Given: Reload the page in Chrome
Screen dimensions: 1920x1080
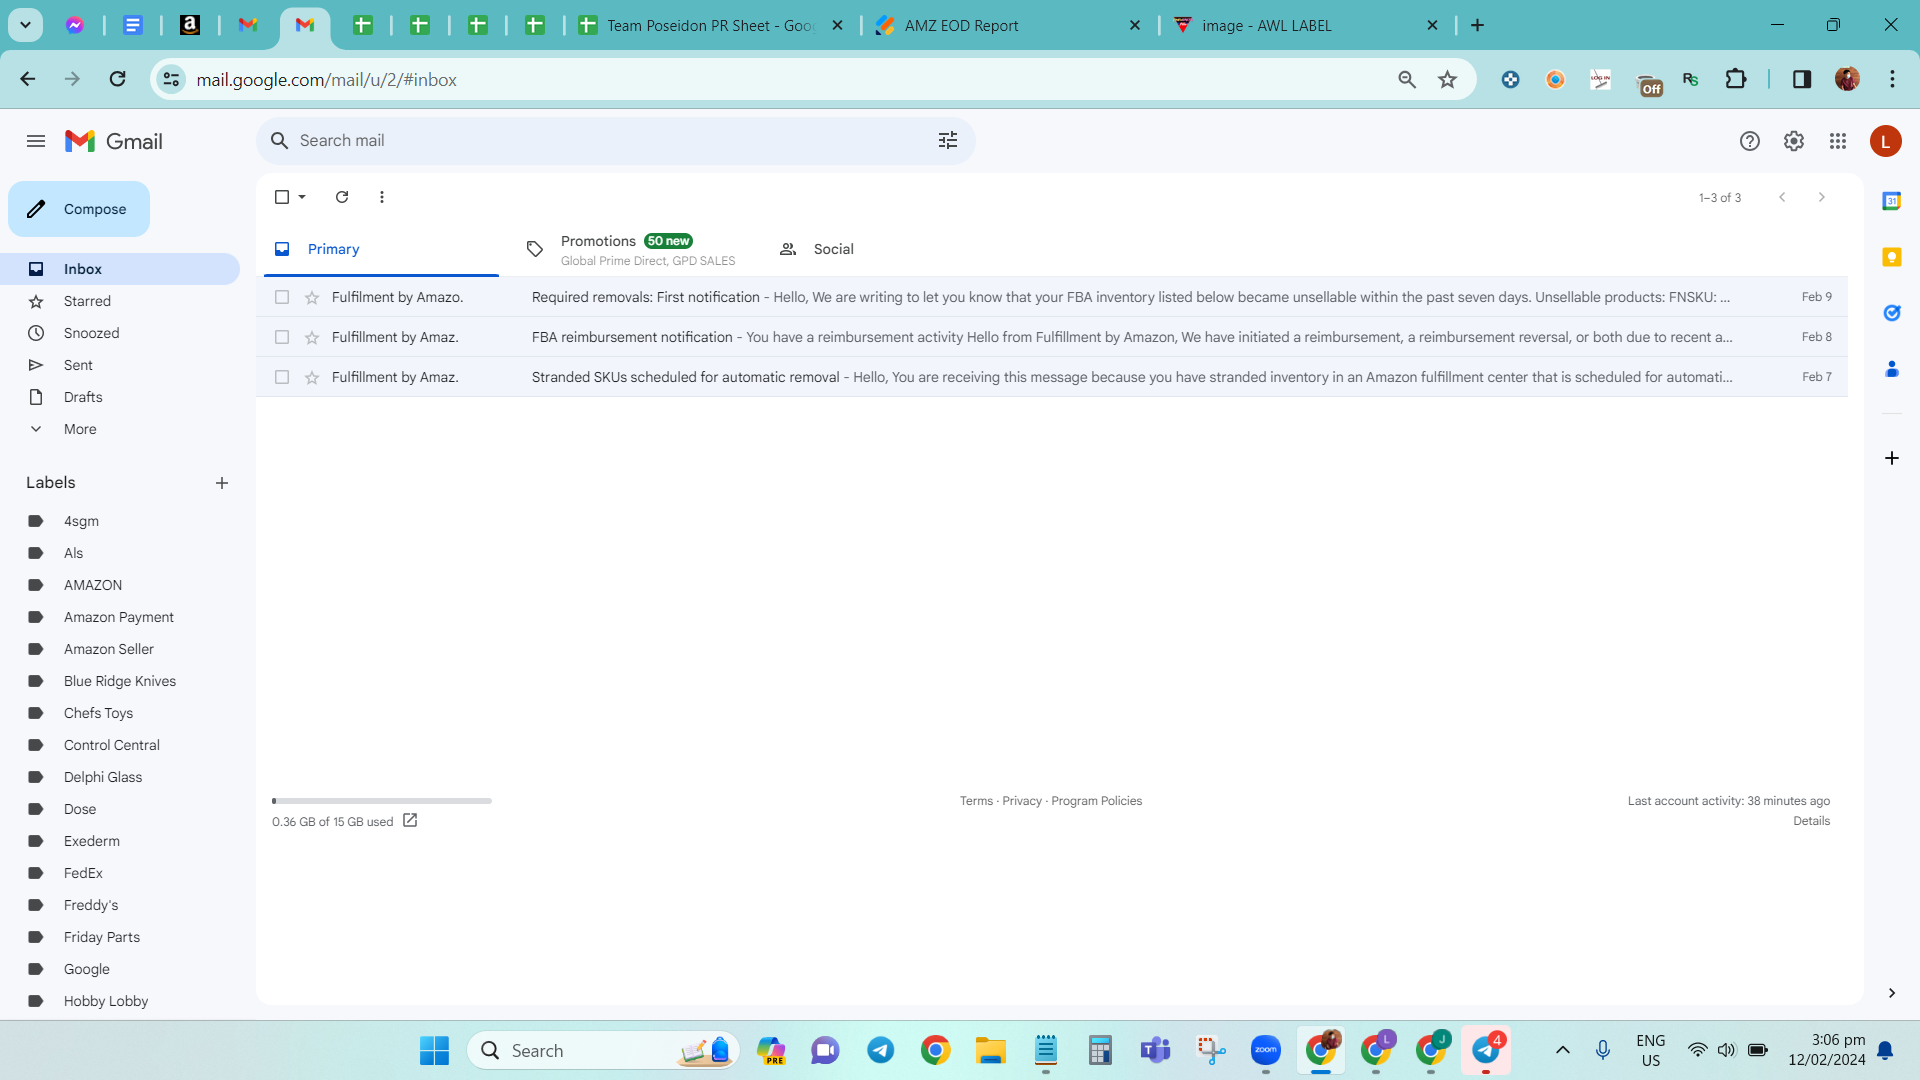Looking at the screenshot, I should tap(117, 79).
